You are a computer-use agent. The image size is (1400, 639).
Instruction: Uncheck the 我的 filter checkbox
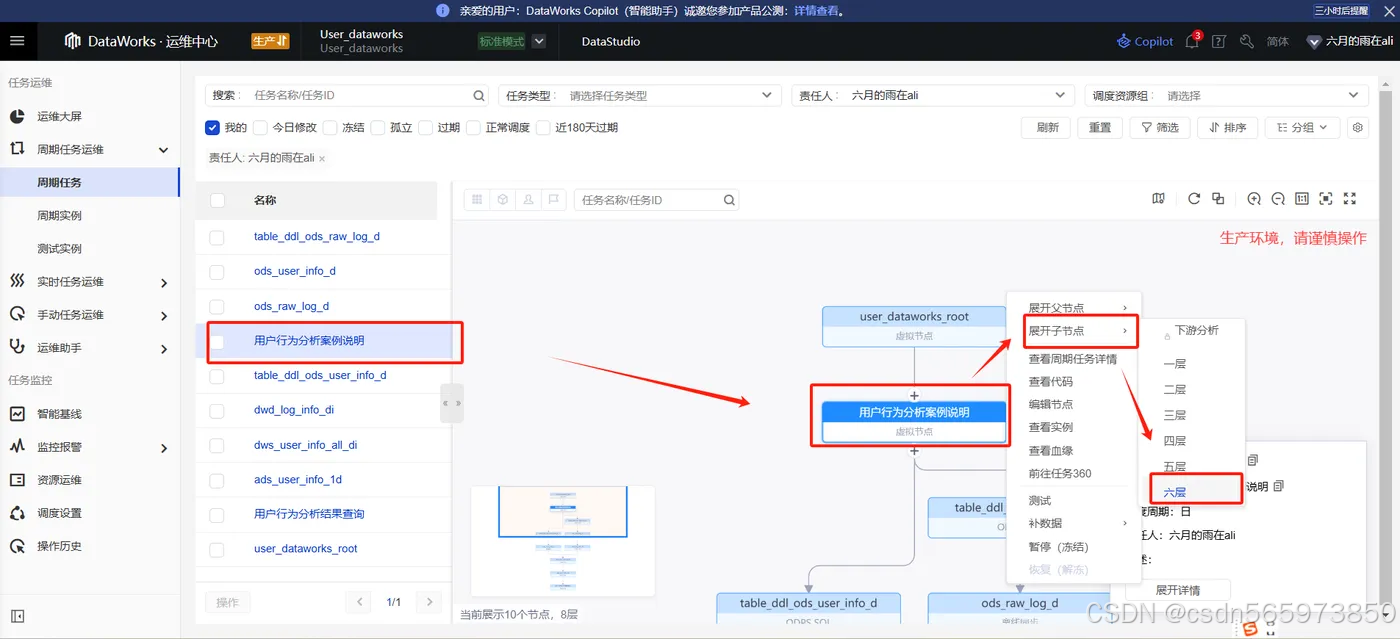point(213,127)
